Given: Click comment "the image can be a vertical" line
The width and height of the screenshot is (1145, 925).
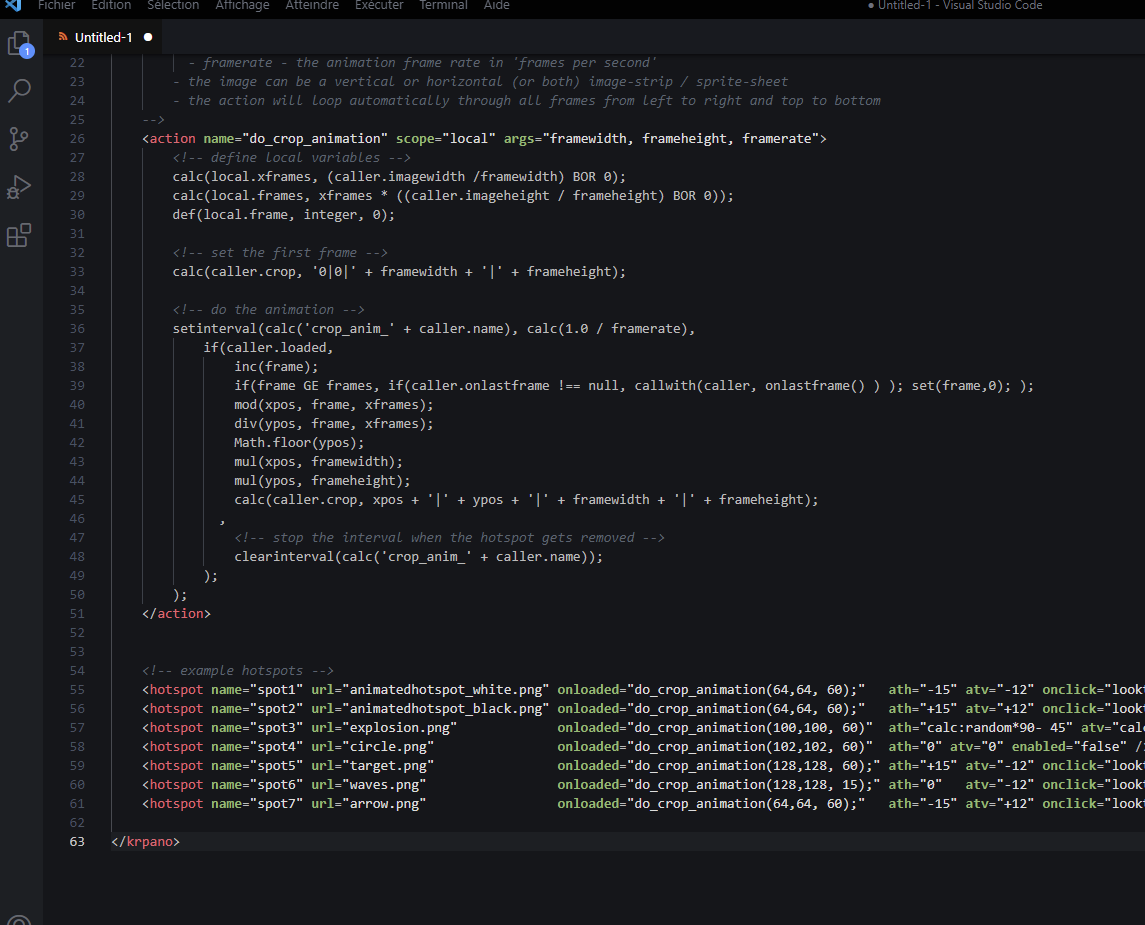Looking at the screenshot, I should (x=480, y=82).
